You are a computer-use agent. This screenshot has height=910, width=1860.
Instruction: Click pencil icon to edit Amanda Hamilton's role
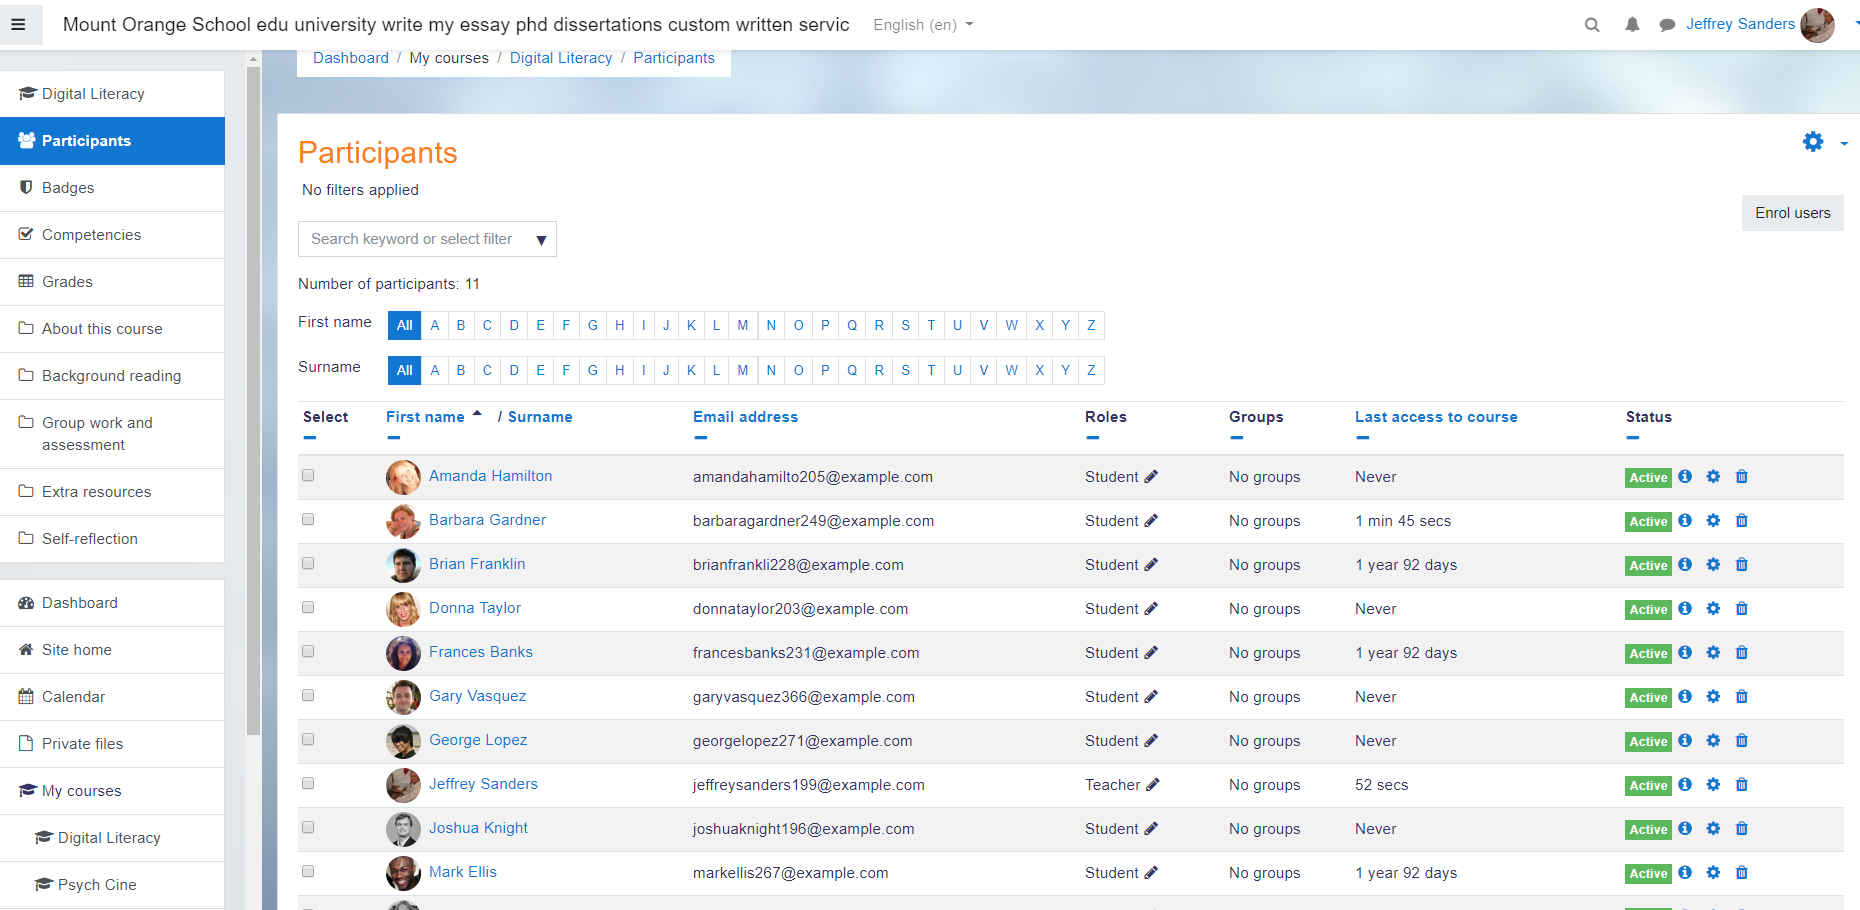(x=1151, y=477)
